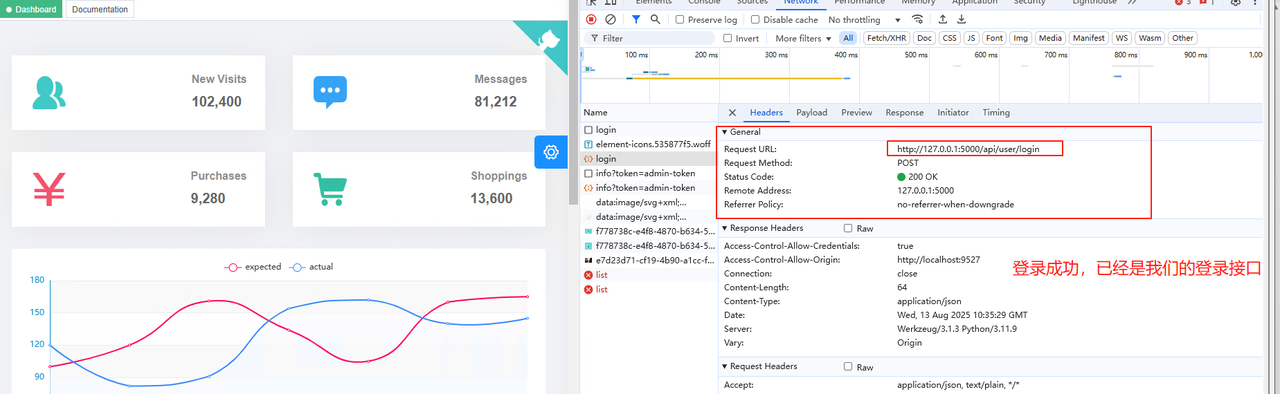Open the New Visits 102,400 card

click(138, 92)
